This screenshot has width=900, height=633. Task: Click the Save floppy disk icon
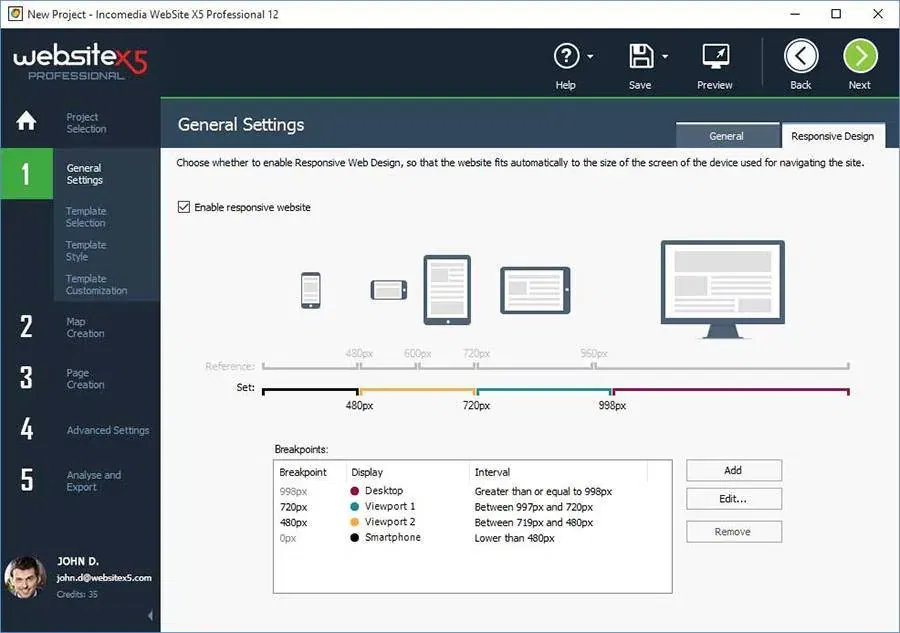640,56
